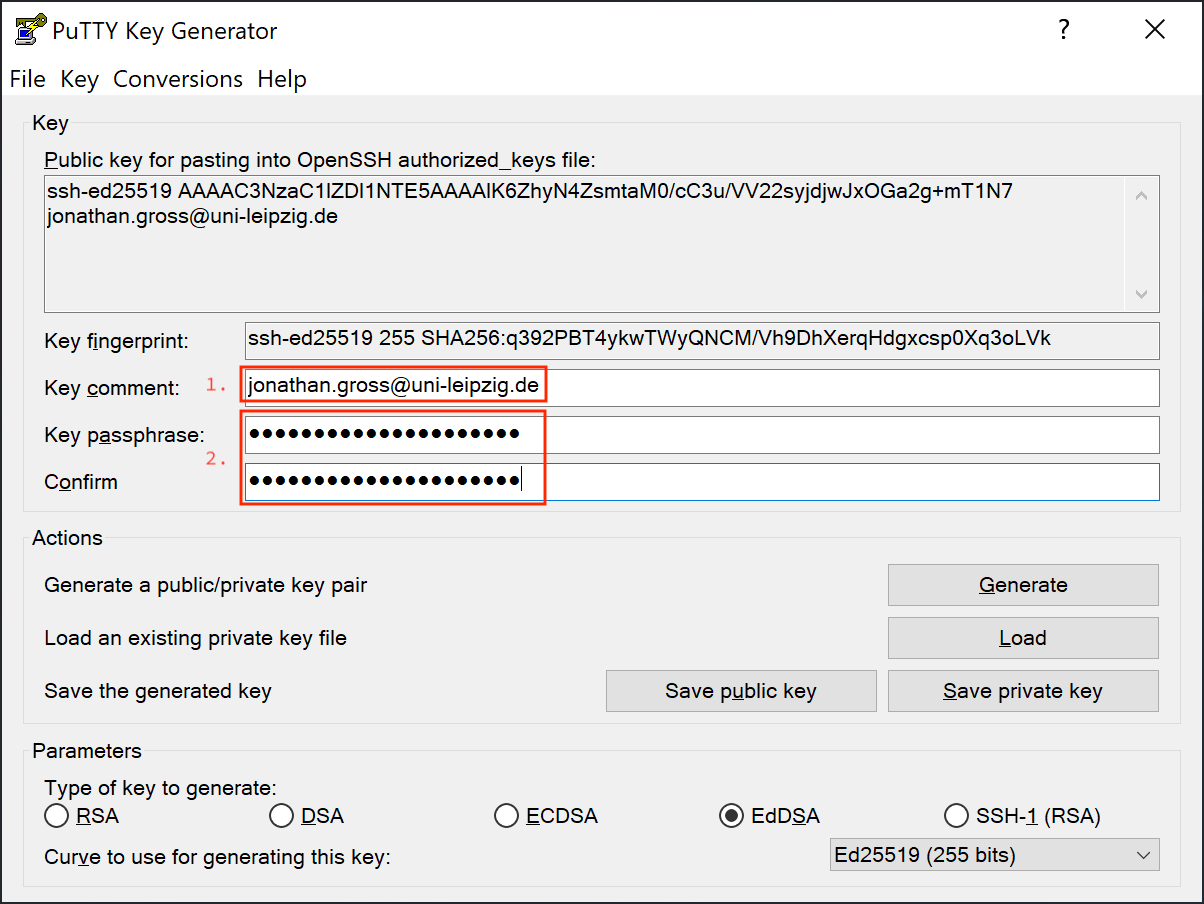
Task: Click the Key passphrase input field
Action: 702,435
